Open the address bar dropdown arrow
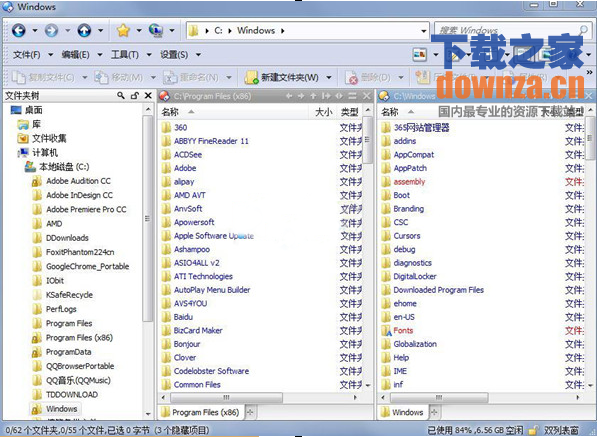Screen dimensions: 597x437 [x=423, y=30]
